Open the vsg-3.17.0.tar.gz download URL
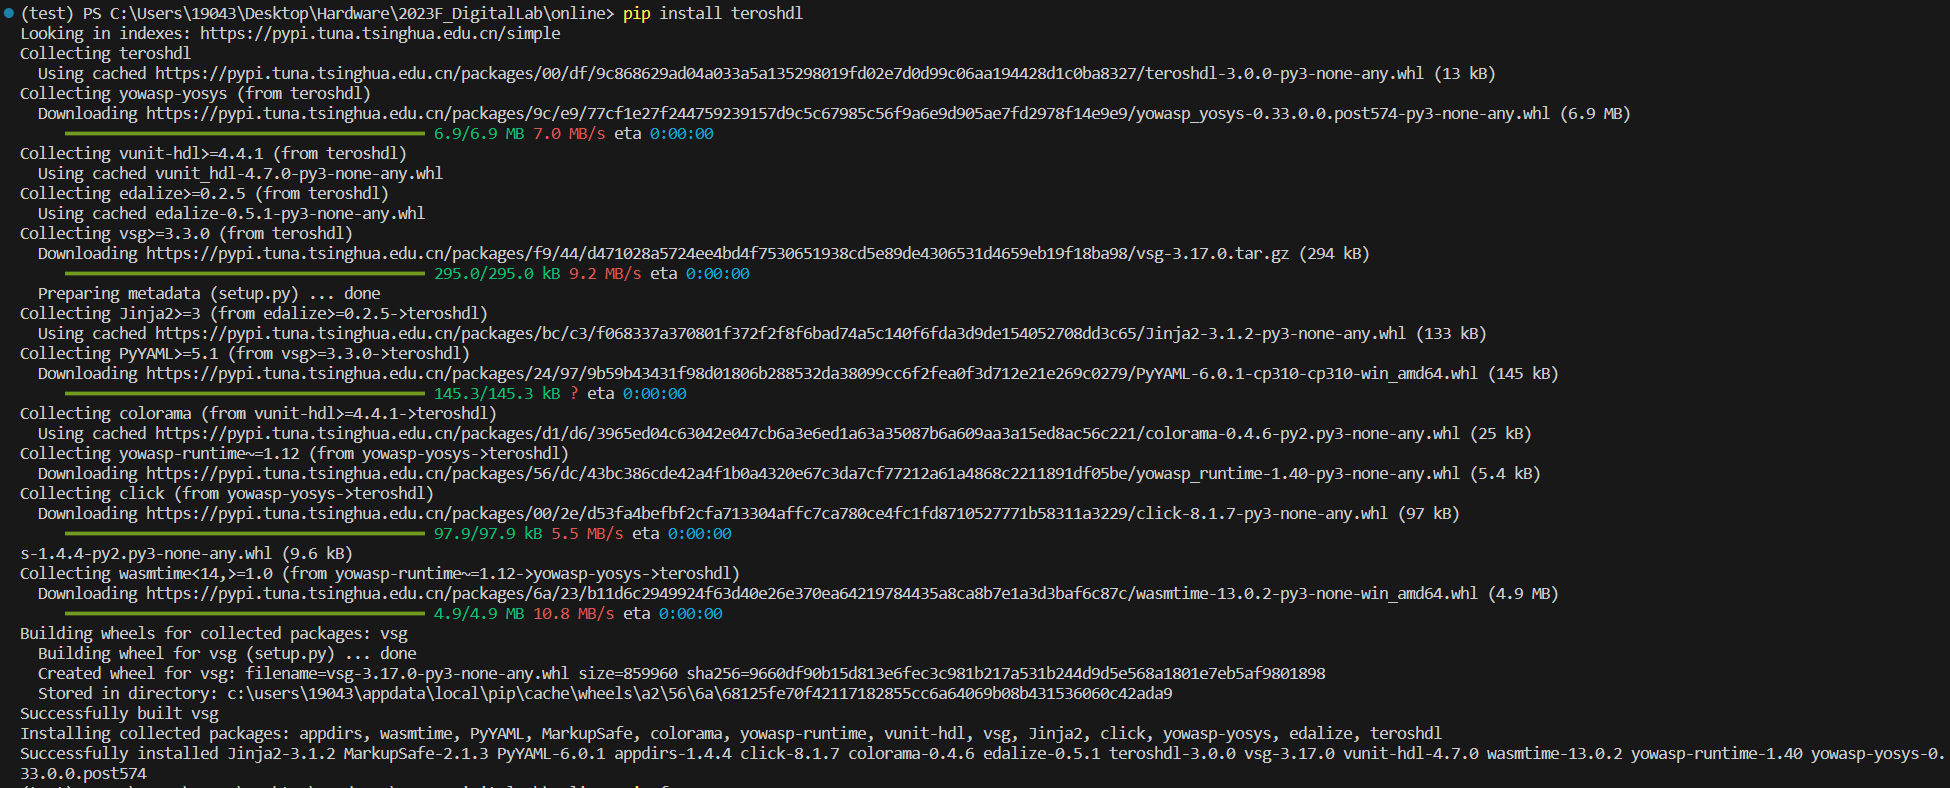Image resolution: width=1950 pixels, height=788 pixels. (x=717, y=253)
